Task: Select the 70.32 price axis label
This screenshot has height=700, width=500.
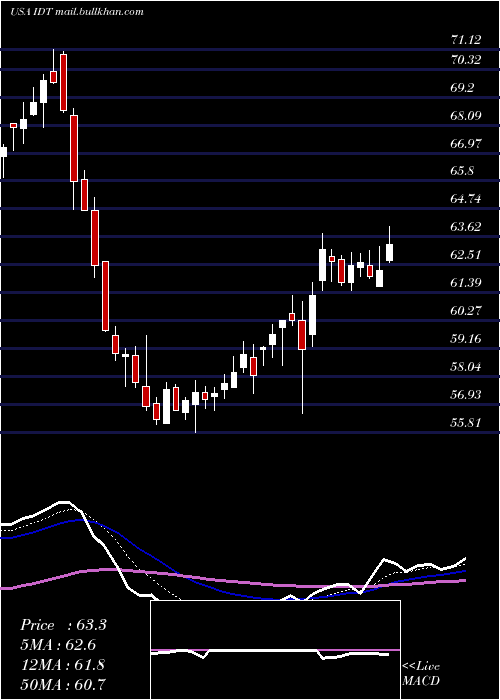Action: tap(466, 59)
